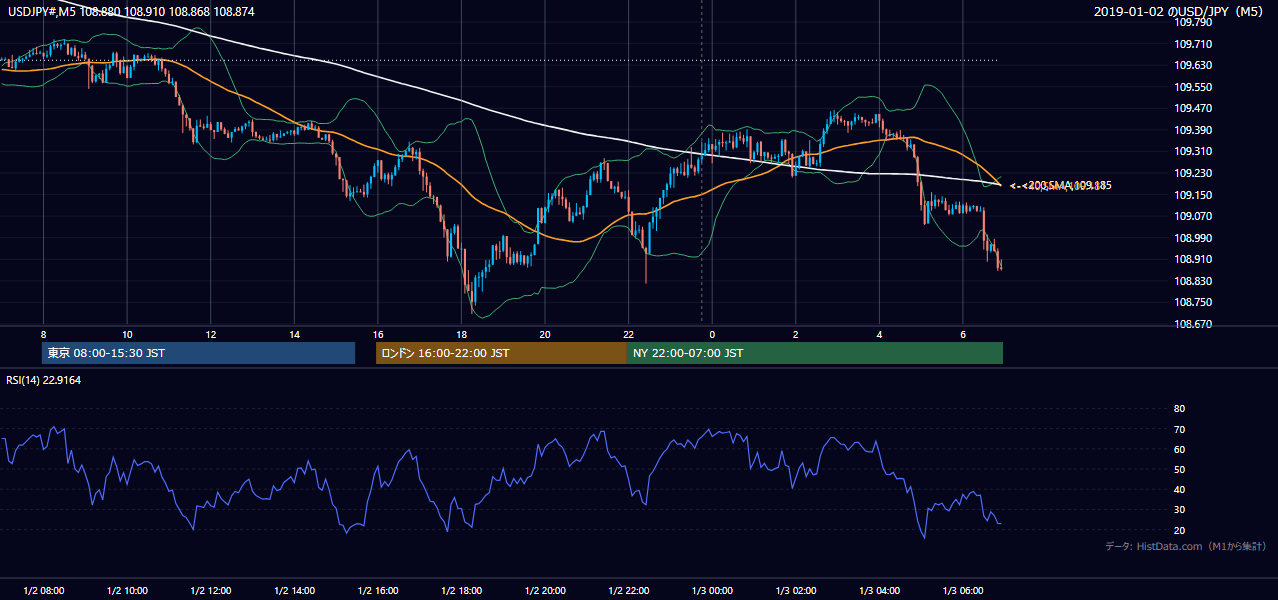Screen dimensions: 1278x600
Task: Click the bottom time label 1/2 22:00
Action: [x=629, y=590]
